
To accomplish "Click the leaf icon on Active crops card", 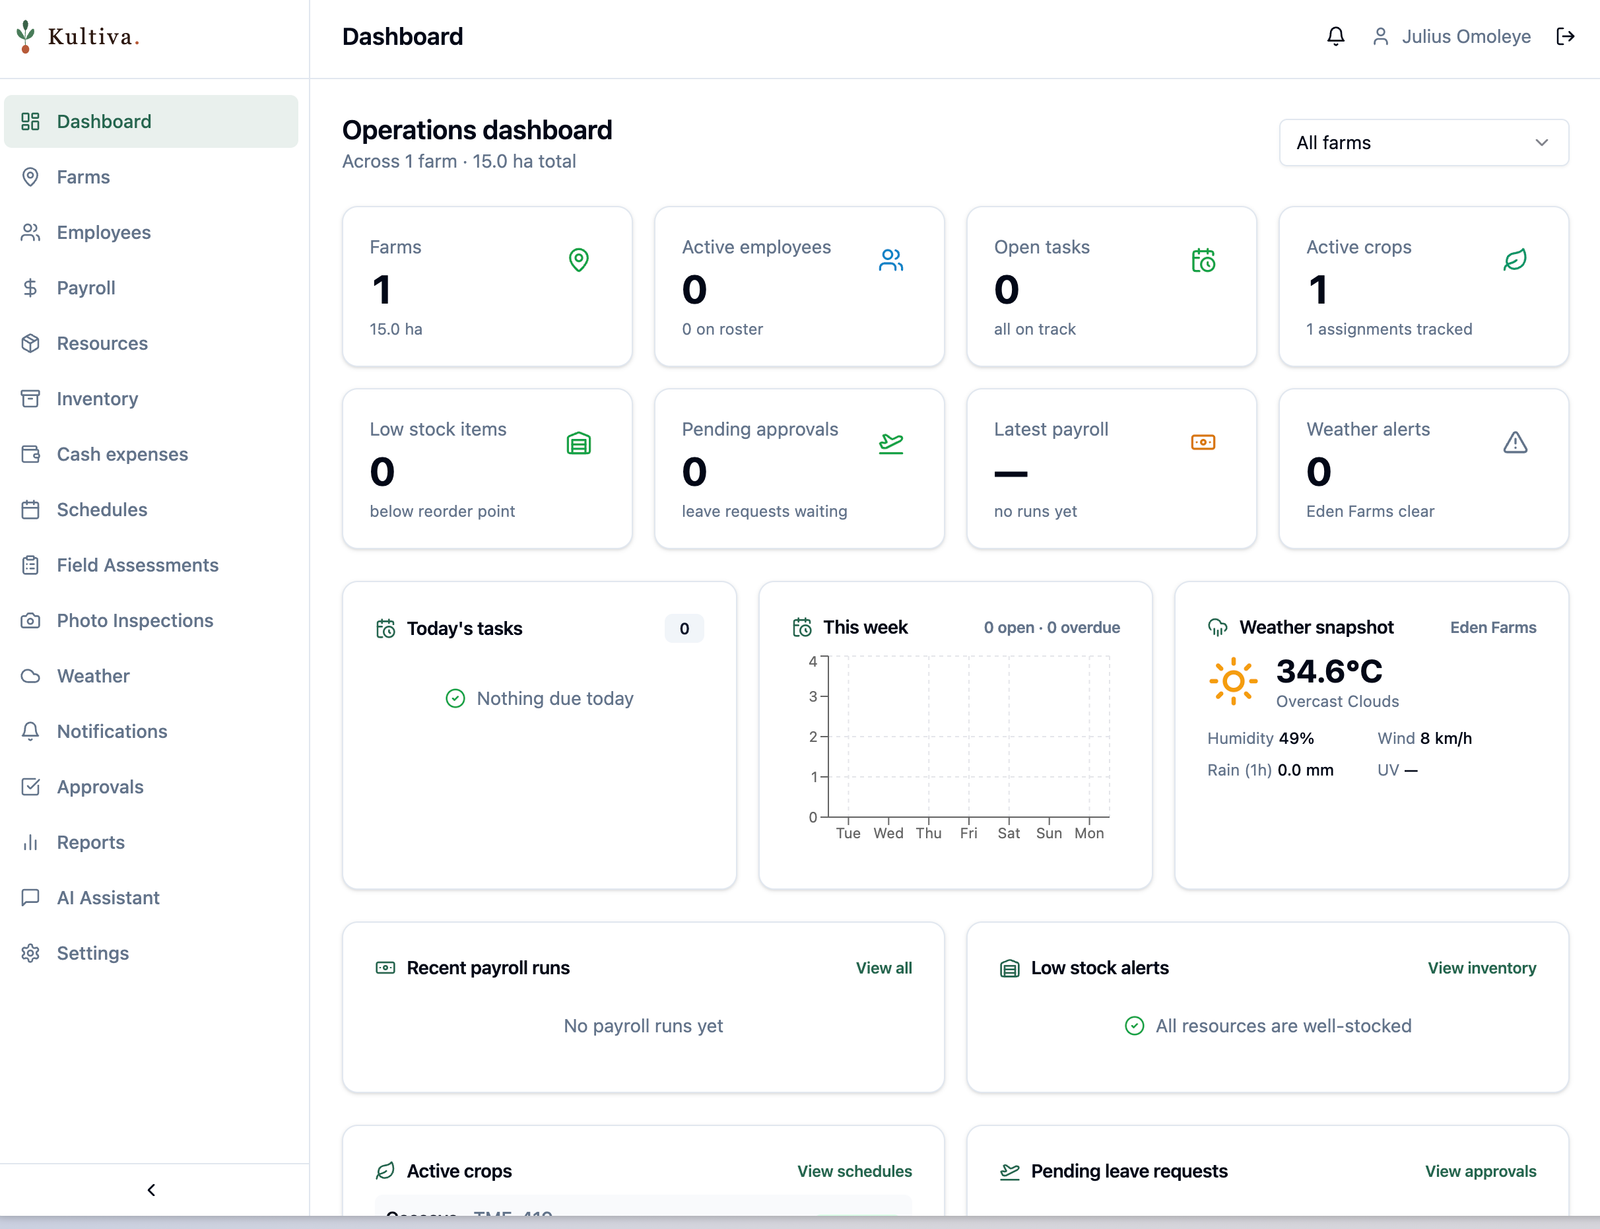I will (1515, 260).
